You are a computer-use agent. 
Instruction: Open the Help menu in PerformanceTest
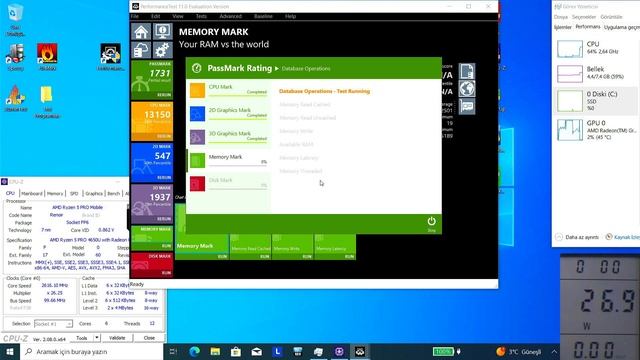pos(290,16)
